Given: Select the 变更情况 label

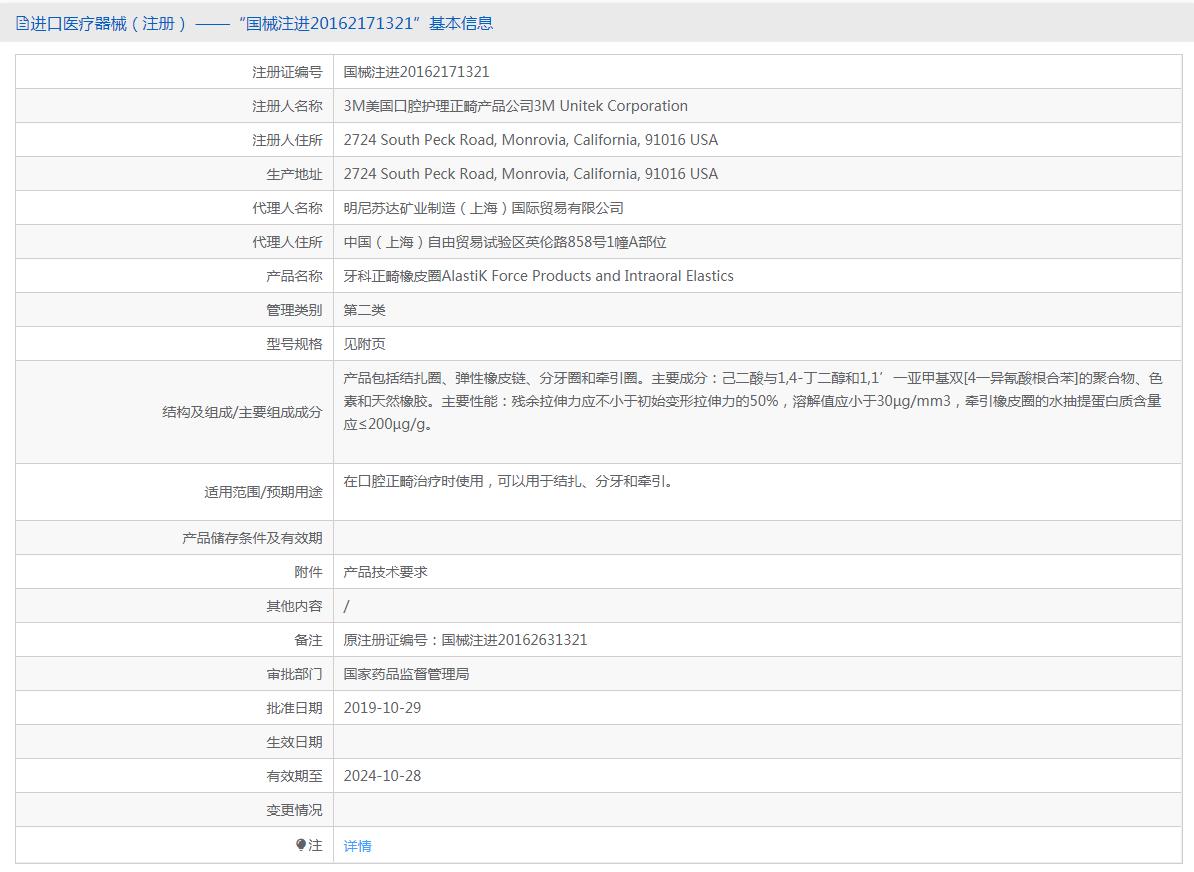Looking at the screenshot, I should [x=294, y=810].
